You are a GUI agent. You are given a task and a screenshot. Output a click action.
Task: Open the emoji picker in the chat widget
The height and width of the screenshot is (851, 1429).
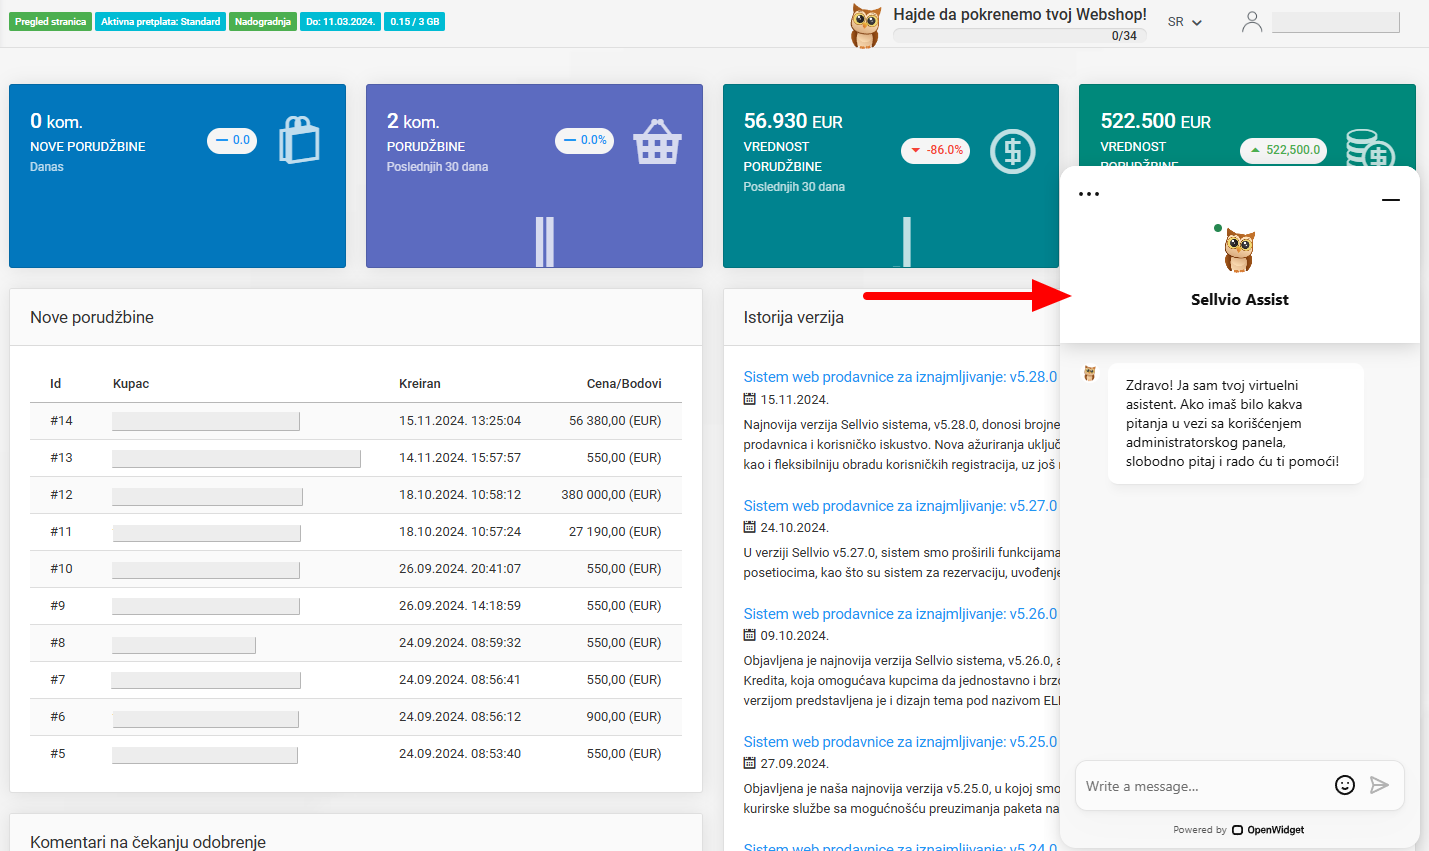tap(1345, 785)
